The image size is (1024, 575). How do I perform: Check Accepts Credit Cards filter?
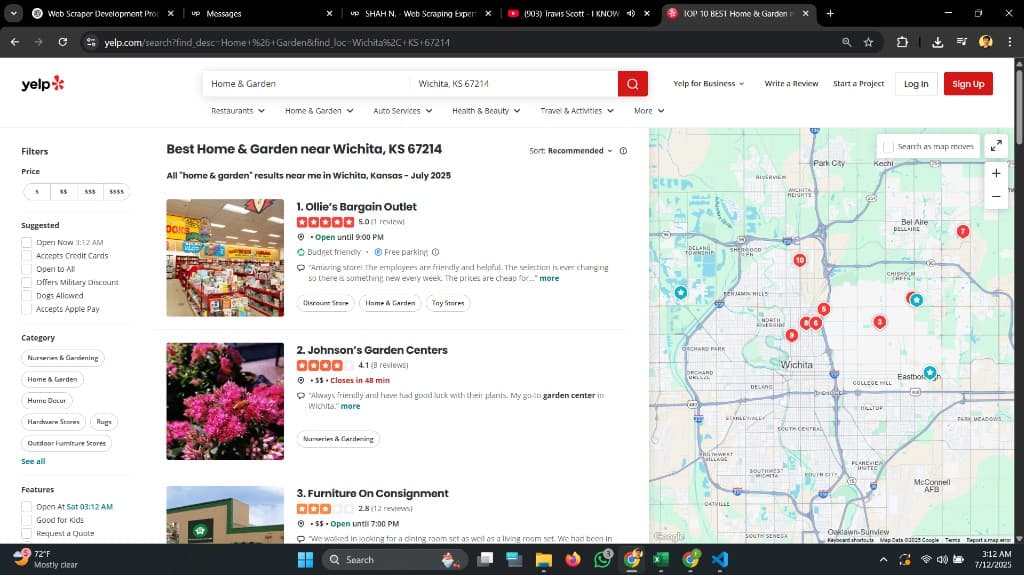[26, 256]
